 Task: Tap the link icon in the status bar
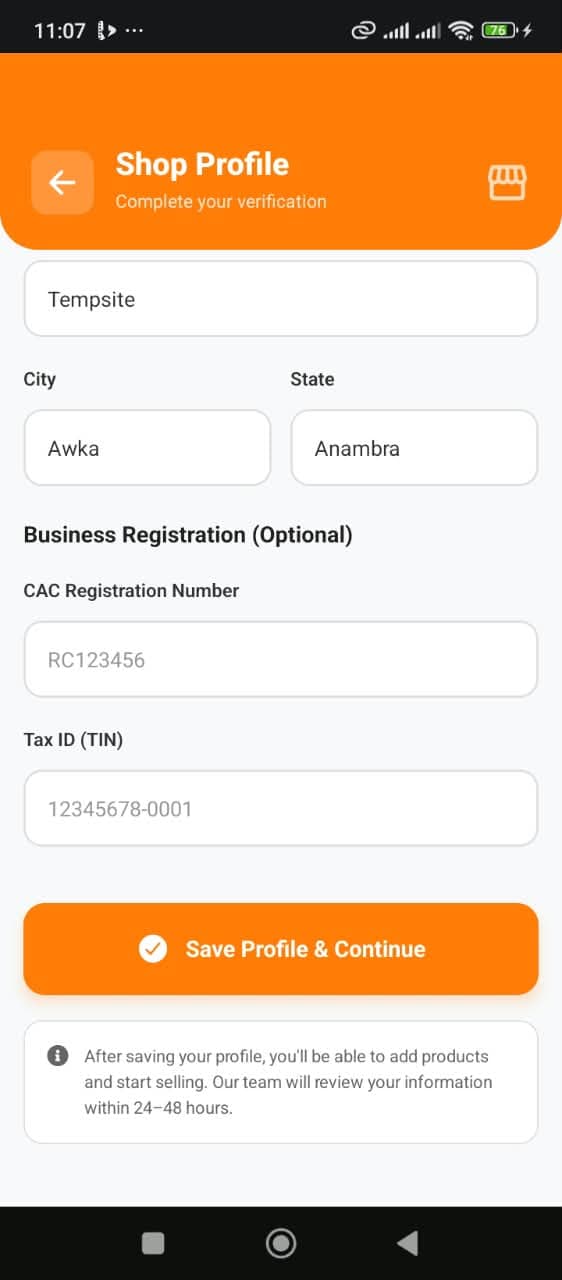(362, 31)
